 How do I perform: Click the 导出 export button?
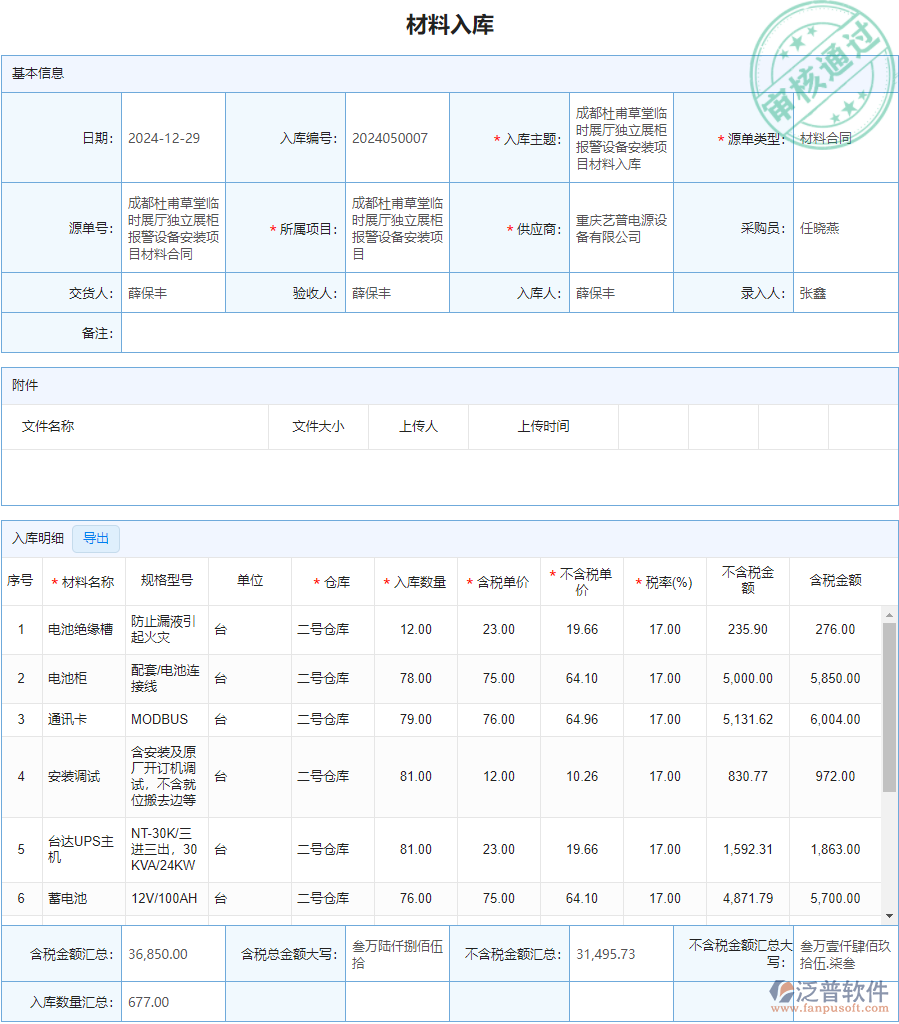point(96,538)
